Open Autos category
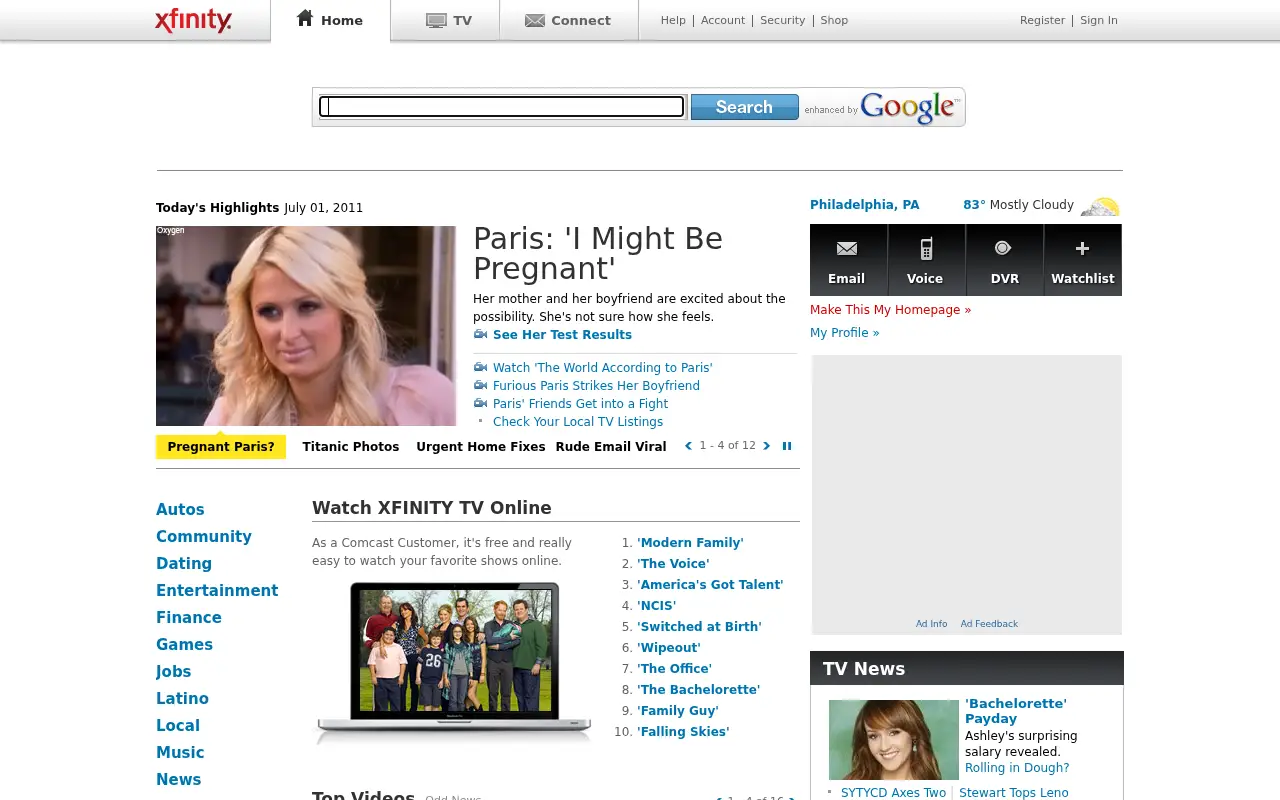Viewport: 1280px width, 800px height. [180, 510]
